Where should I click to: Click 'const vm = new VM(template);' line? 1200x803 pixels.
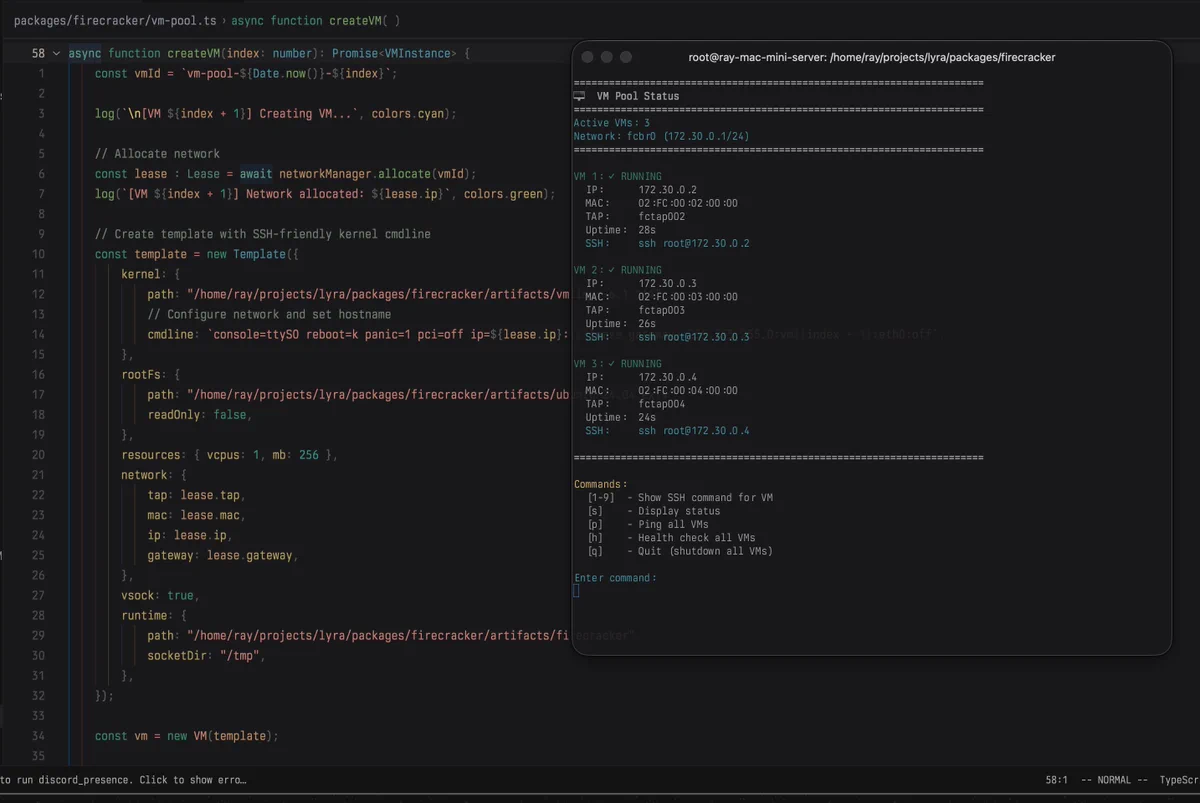click(186, 736)
